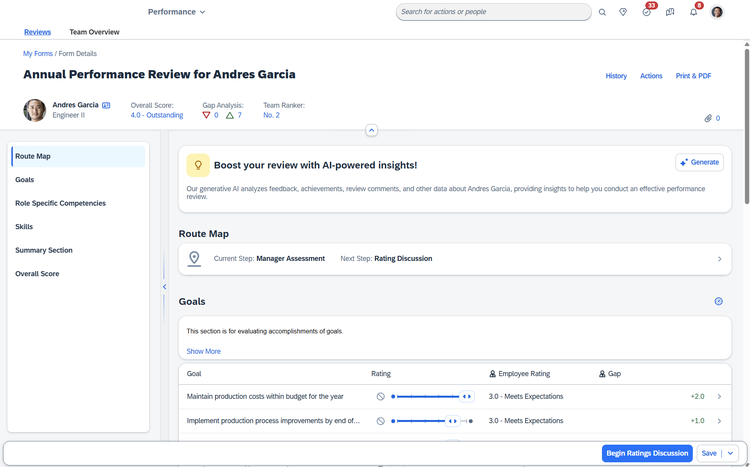Click the 4.0 - Outstanding overall score link
This screenshot has width=750, height=467.
tap(157, 115)
